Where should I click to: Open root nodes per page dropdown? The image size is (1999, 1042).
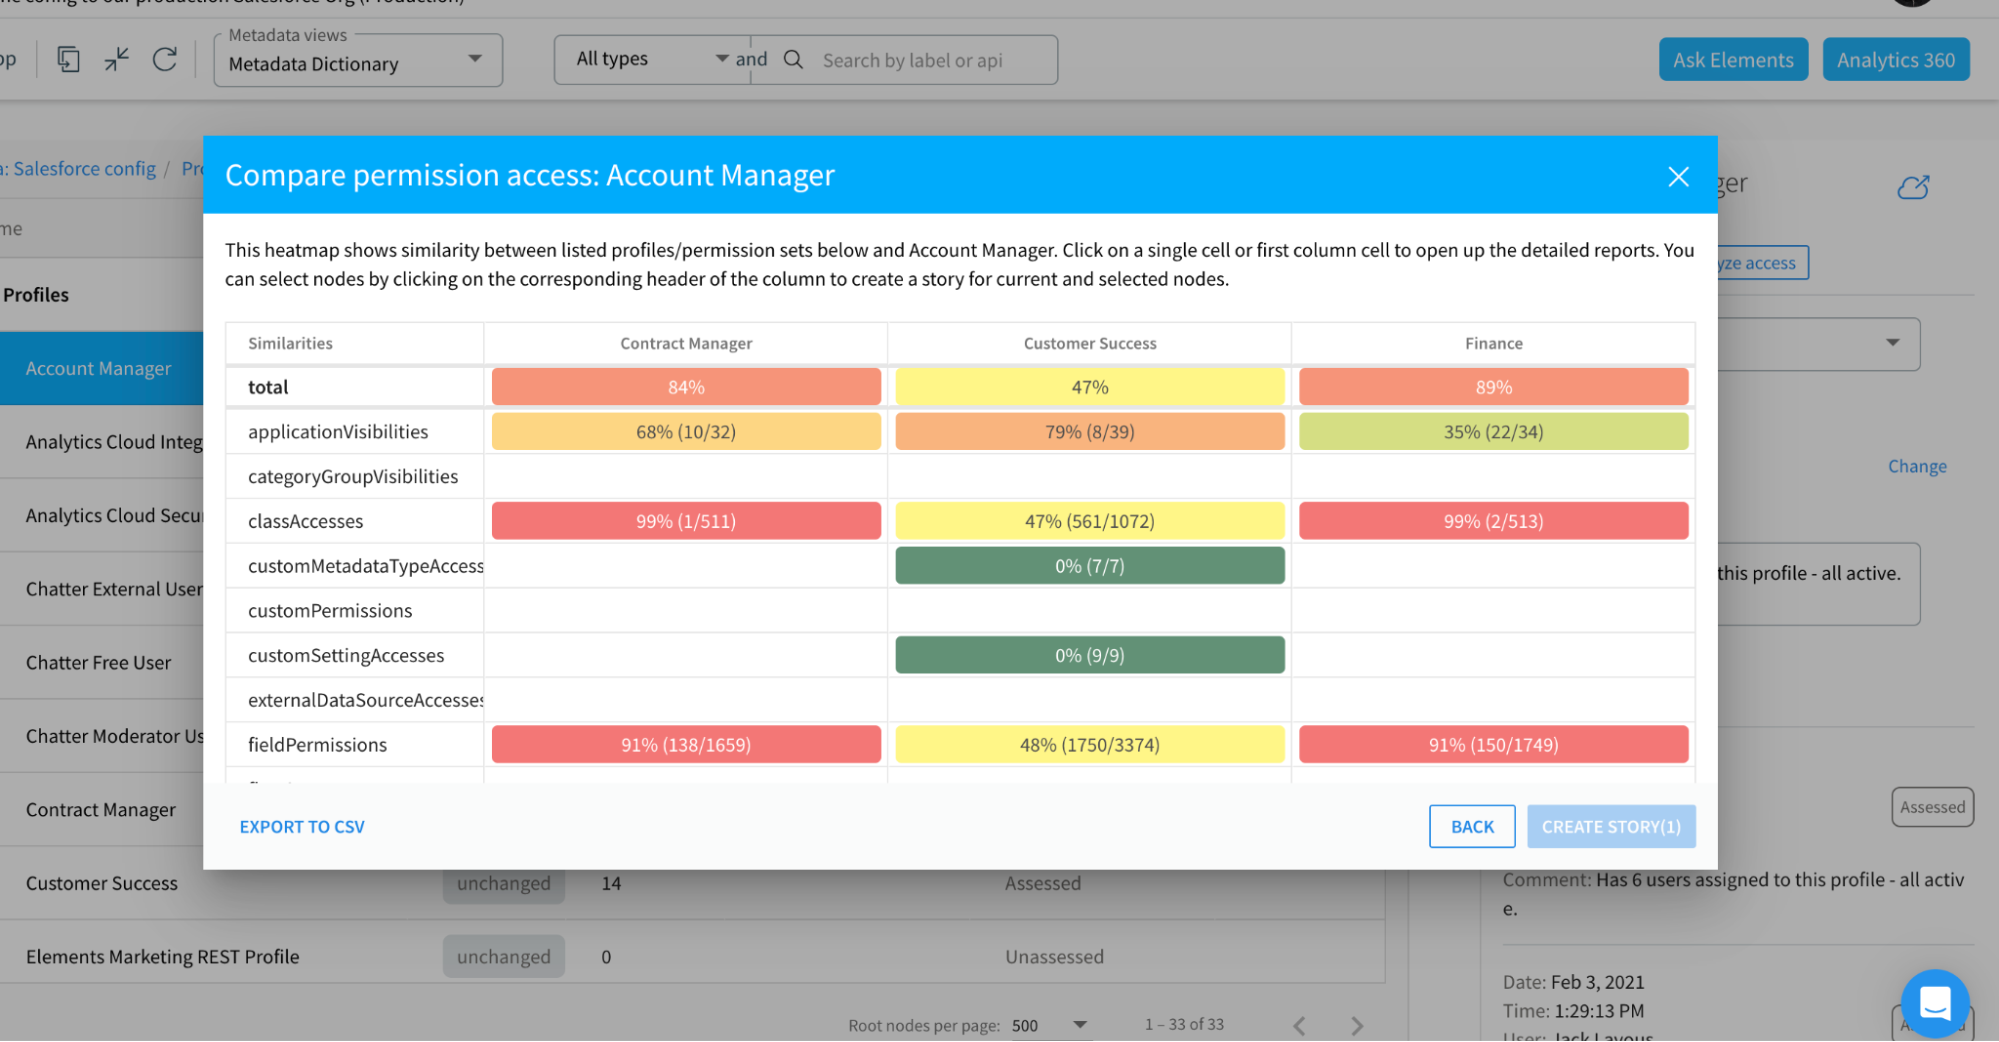(1049, 1025)
